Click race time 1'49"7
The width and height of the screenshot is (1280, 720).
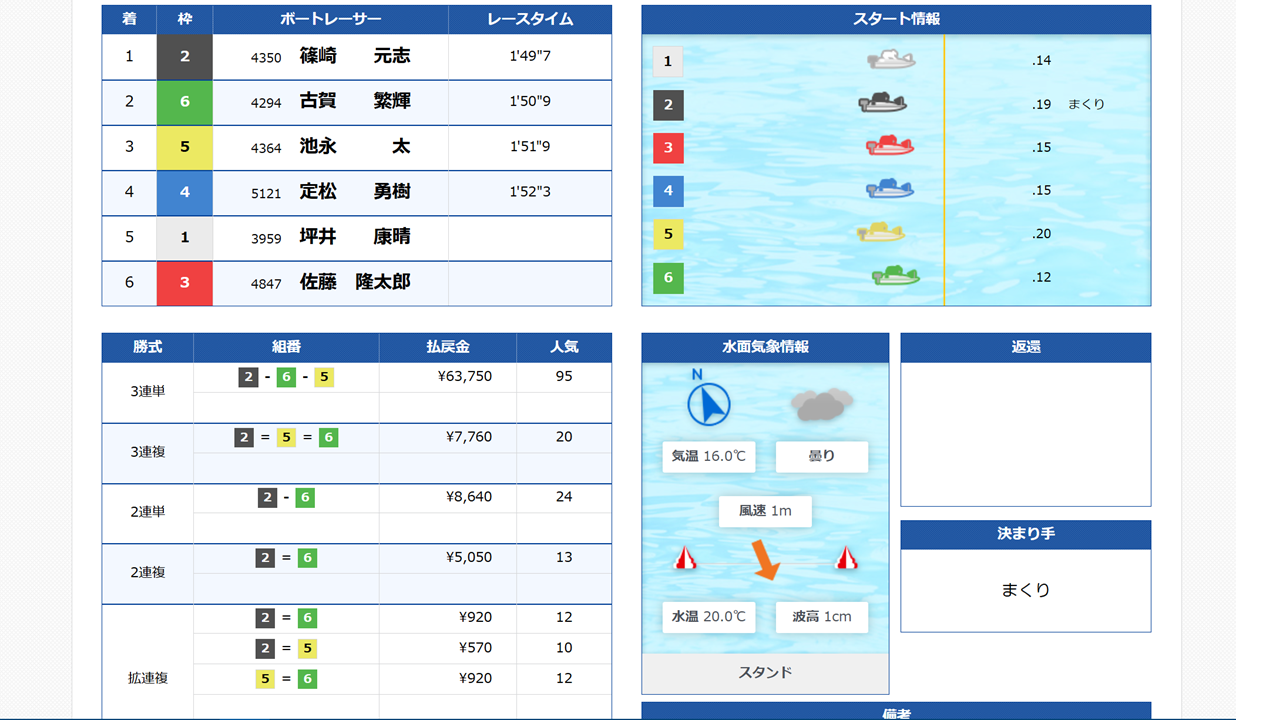coord(530,57)
